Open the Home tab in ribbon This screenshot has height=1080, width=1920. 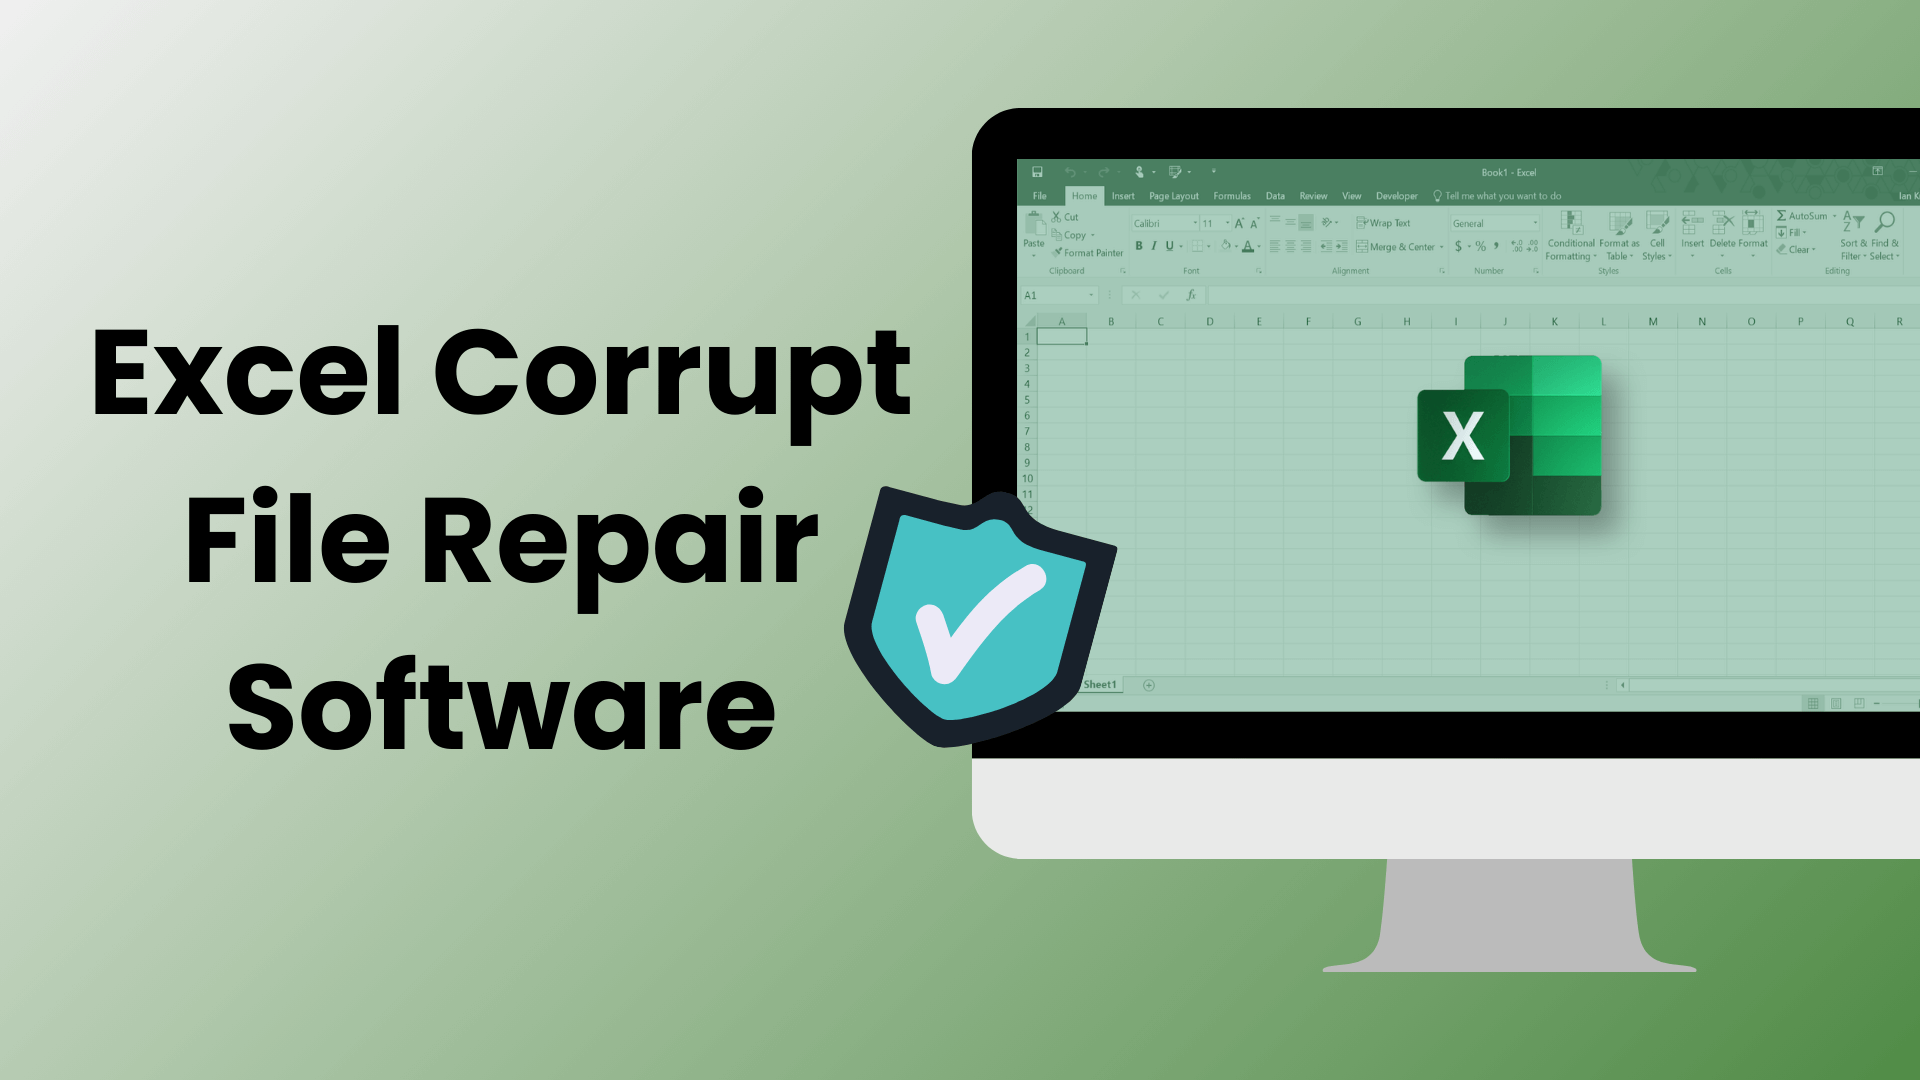[x=1083, y=195]
